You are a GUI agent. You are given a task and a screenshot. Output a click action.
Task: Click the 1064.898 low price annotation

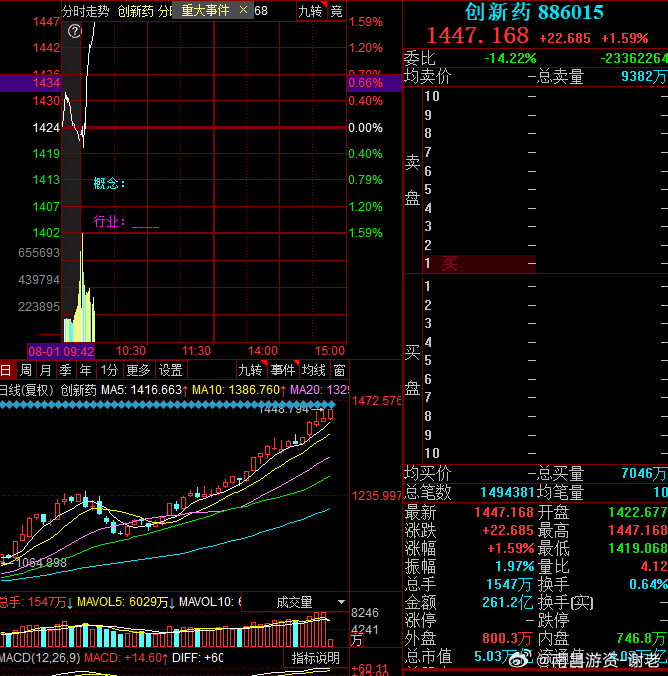pyautogui.click(x=41, y=562)
